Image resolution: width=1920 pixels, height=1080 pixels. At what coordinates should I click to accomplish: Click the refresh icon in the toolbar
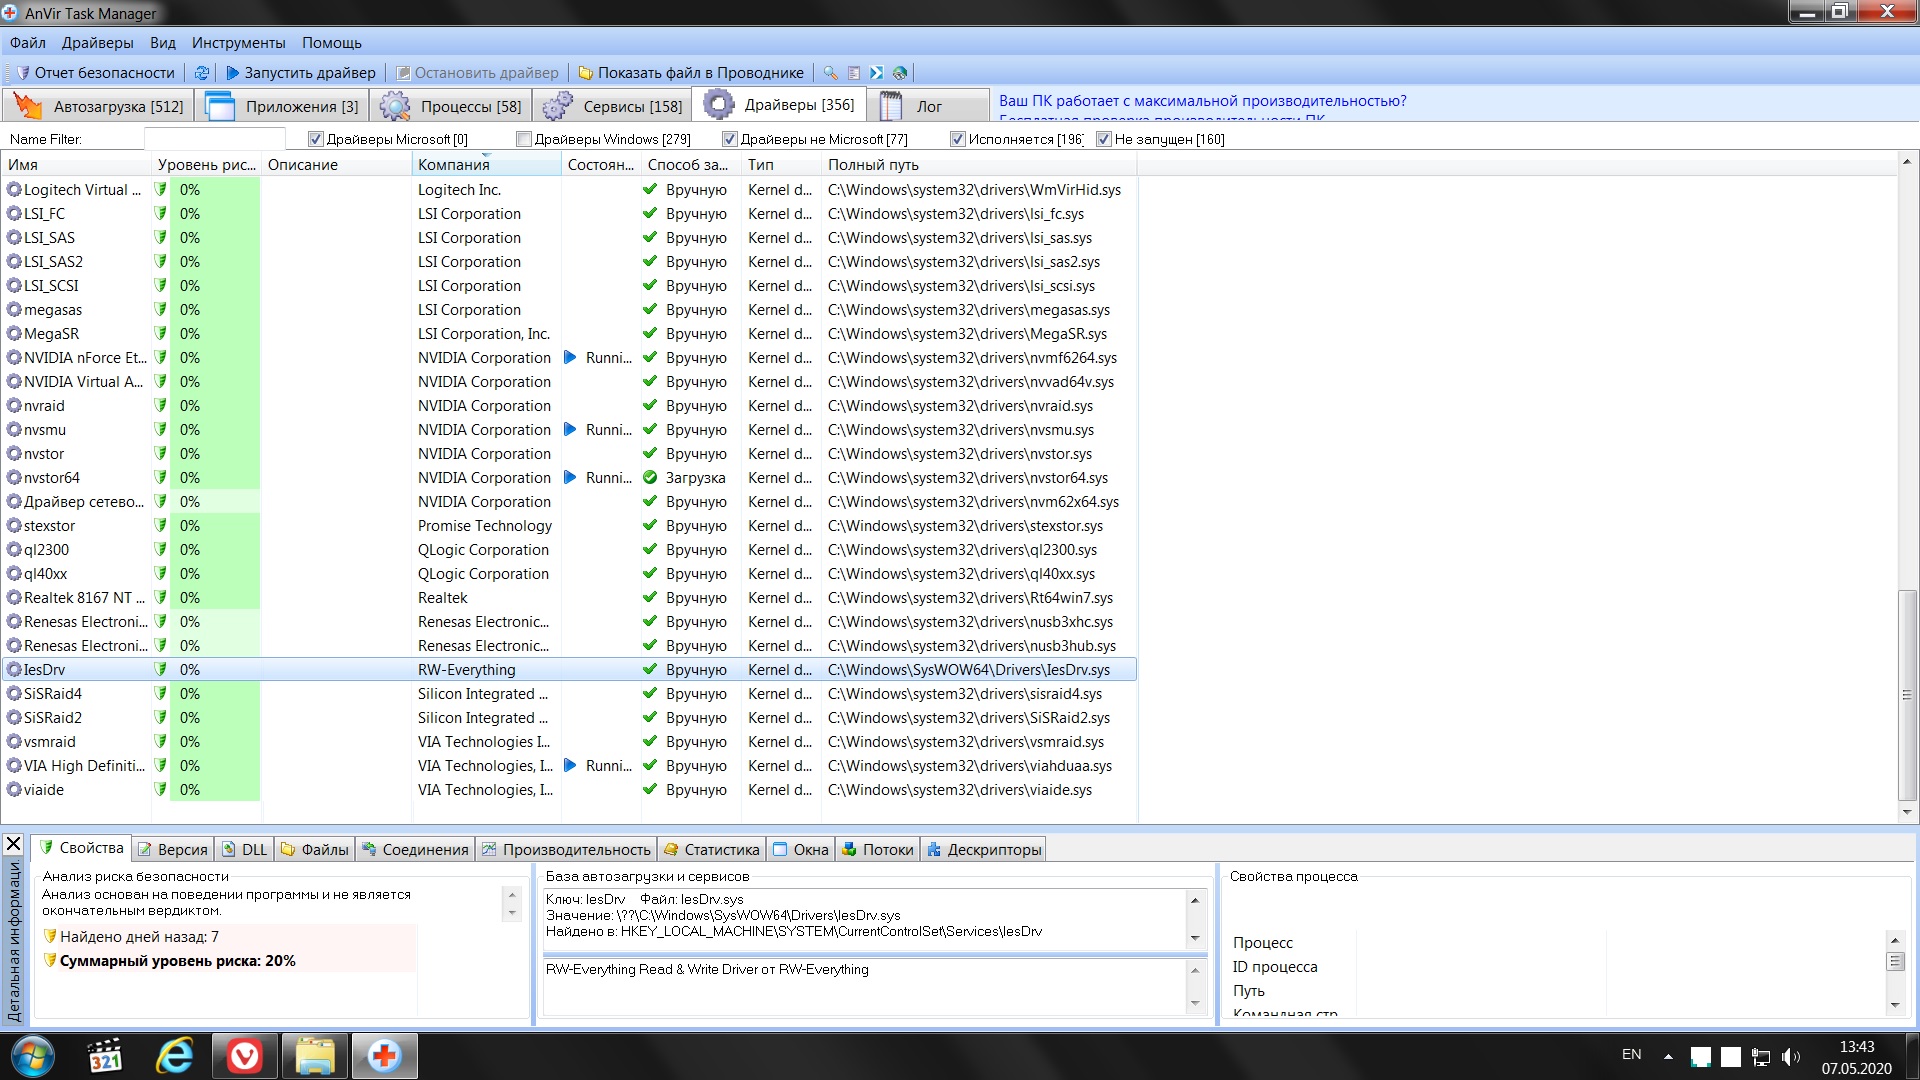[x=201, y=73]
